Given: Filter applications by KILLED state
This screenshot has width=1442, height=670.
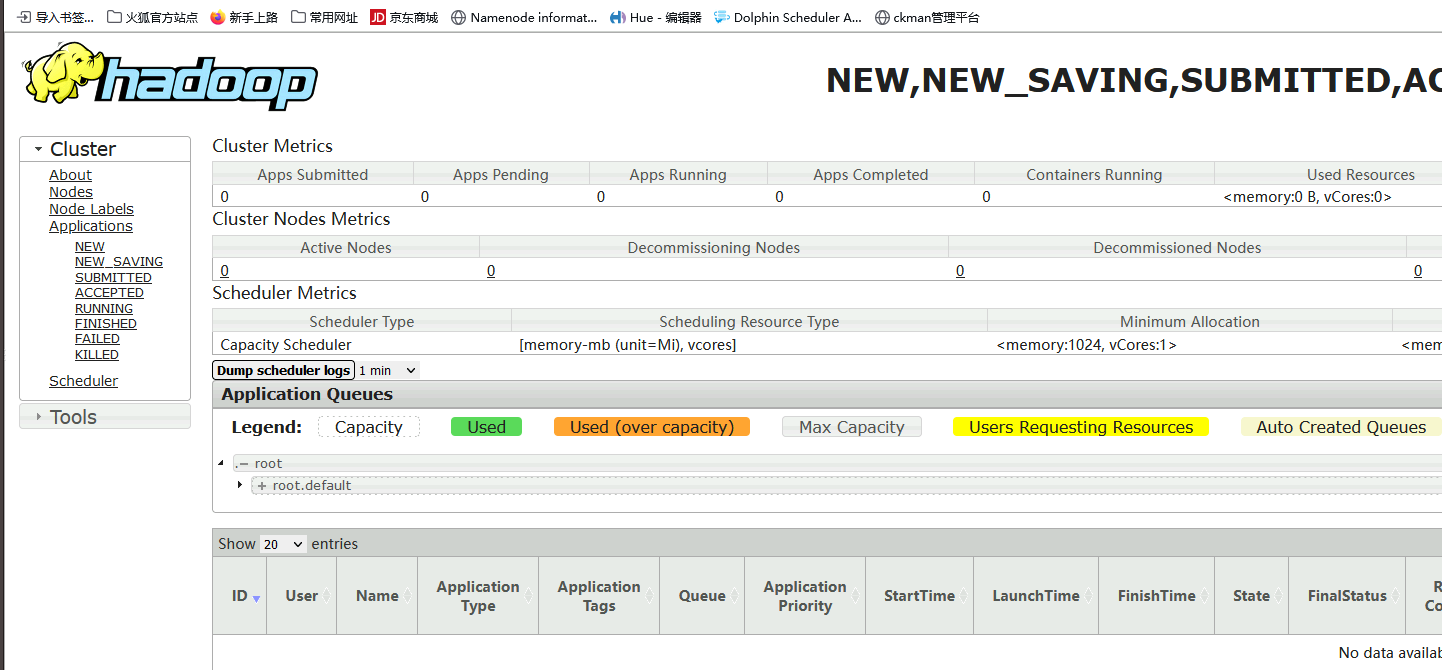Looking at the screenshot, I should (x=97, y=355).
